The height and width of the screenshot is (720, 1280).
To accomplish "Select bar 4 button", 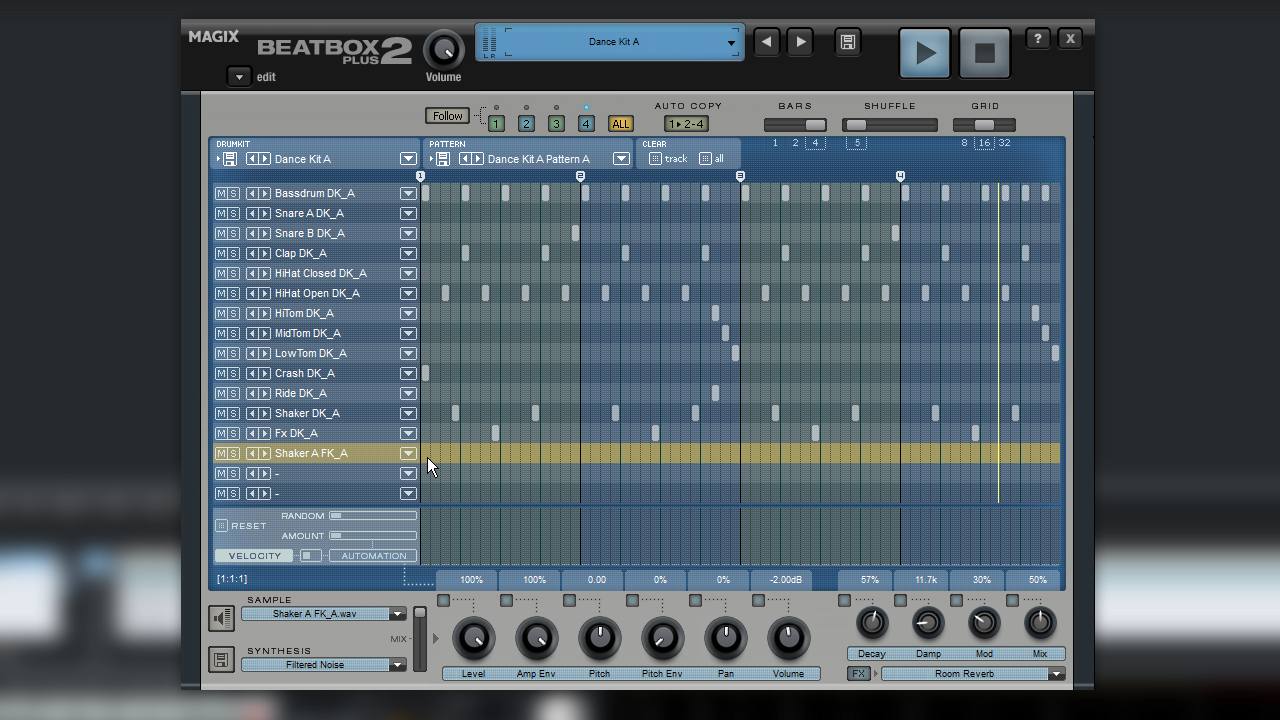I will point(586,124).
